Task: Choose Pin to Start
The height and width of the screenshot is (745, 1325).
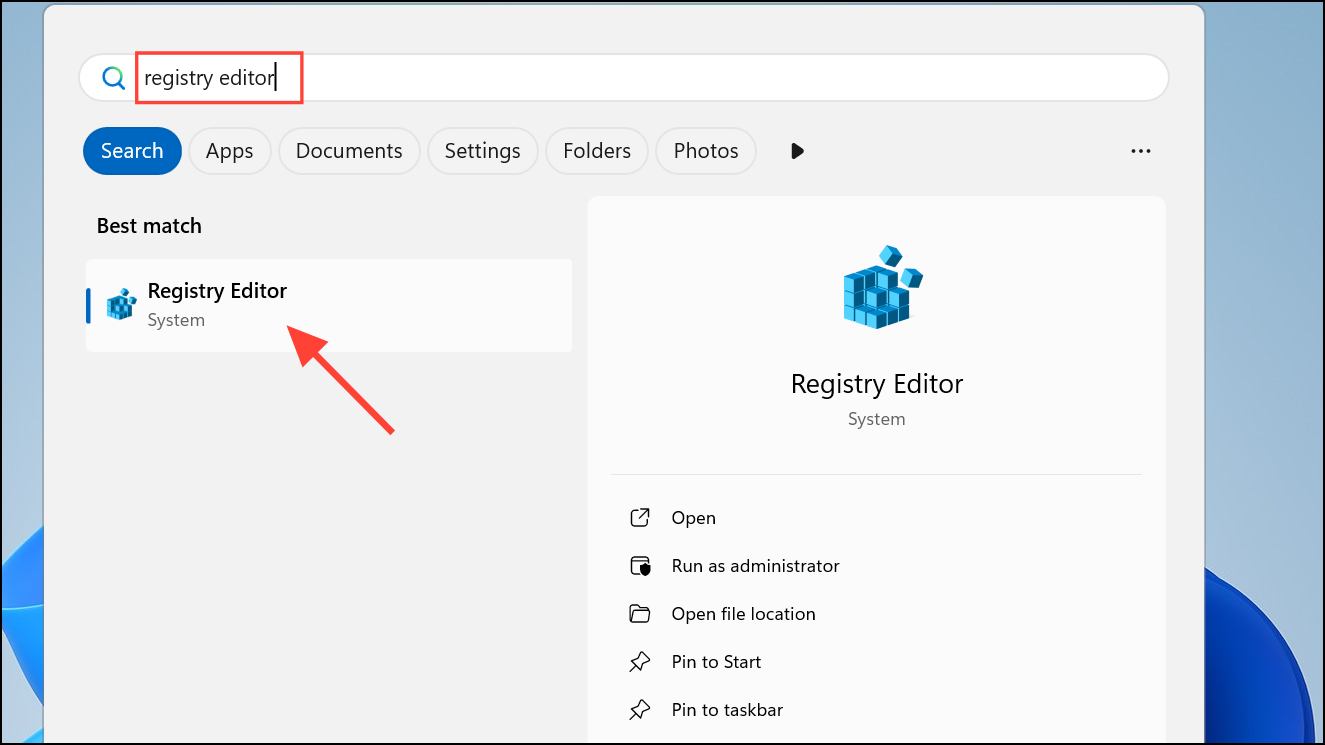Action: tap(716, 662)
